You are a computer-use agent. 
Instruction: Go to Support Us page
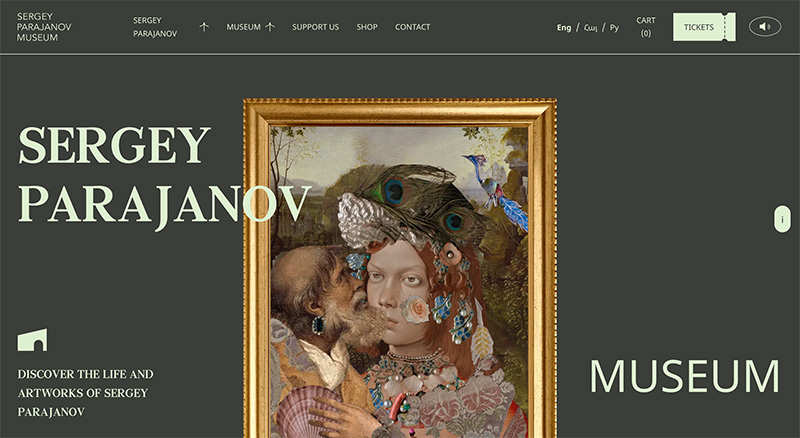[315, 27]
